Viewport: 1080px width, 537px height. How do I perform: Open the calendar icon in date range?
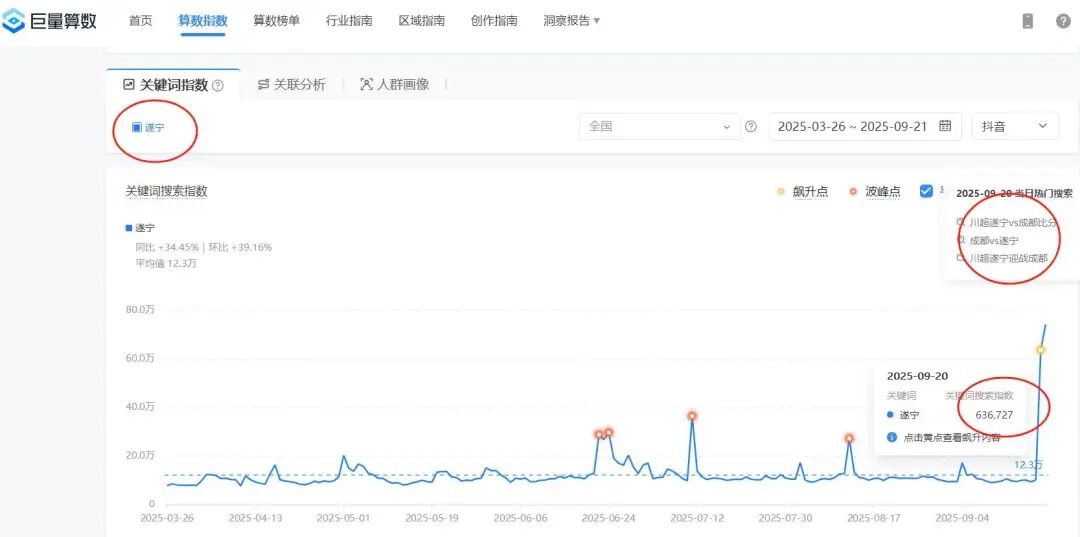[945, 127]
